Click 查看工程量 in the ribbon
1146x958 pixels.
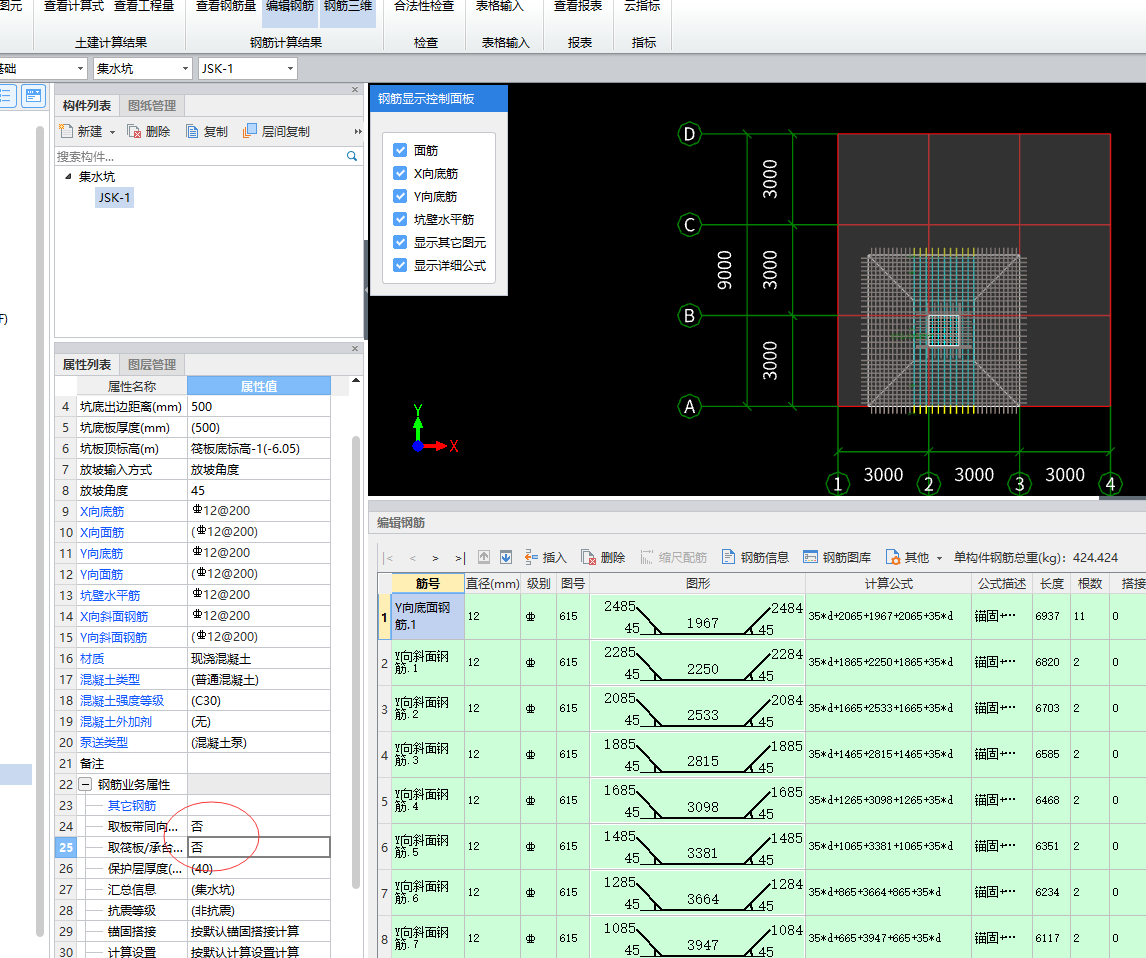[144, 7]
